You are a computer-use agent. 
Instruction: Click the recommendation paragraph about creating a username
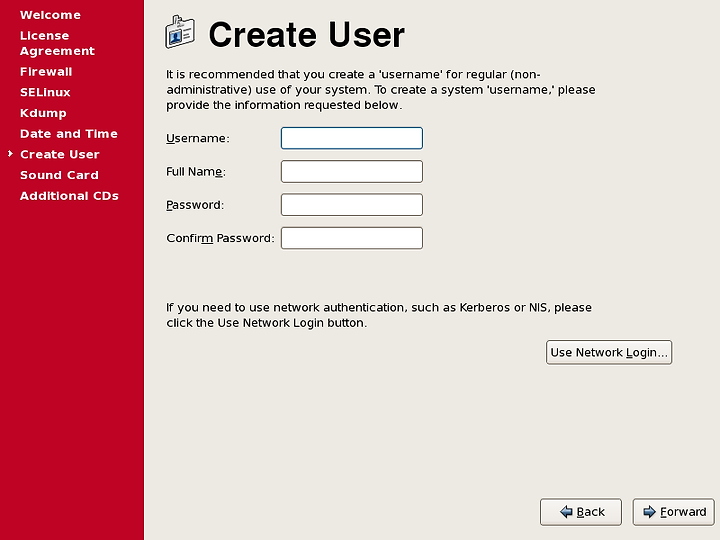coord(381,90)
